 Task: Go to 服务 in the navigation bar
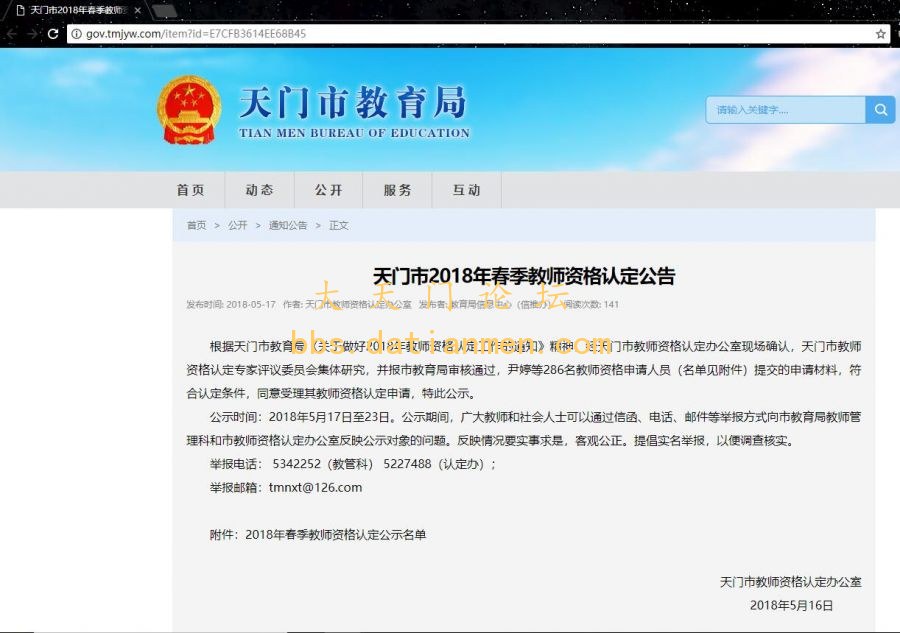(398, 190)
